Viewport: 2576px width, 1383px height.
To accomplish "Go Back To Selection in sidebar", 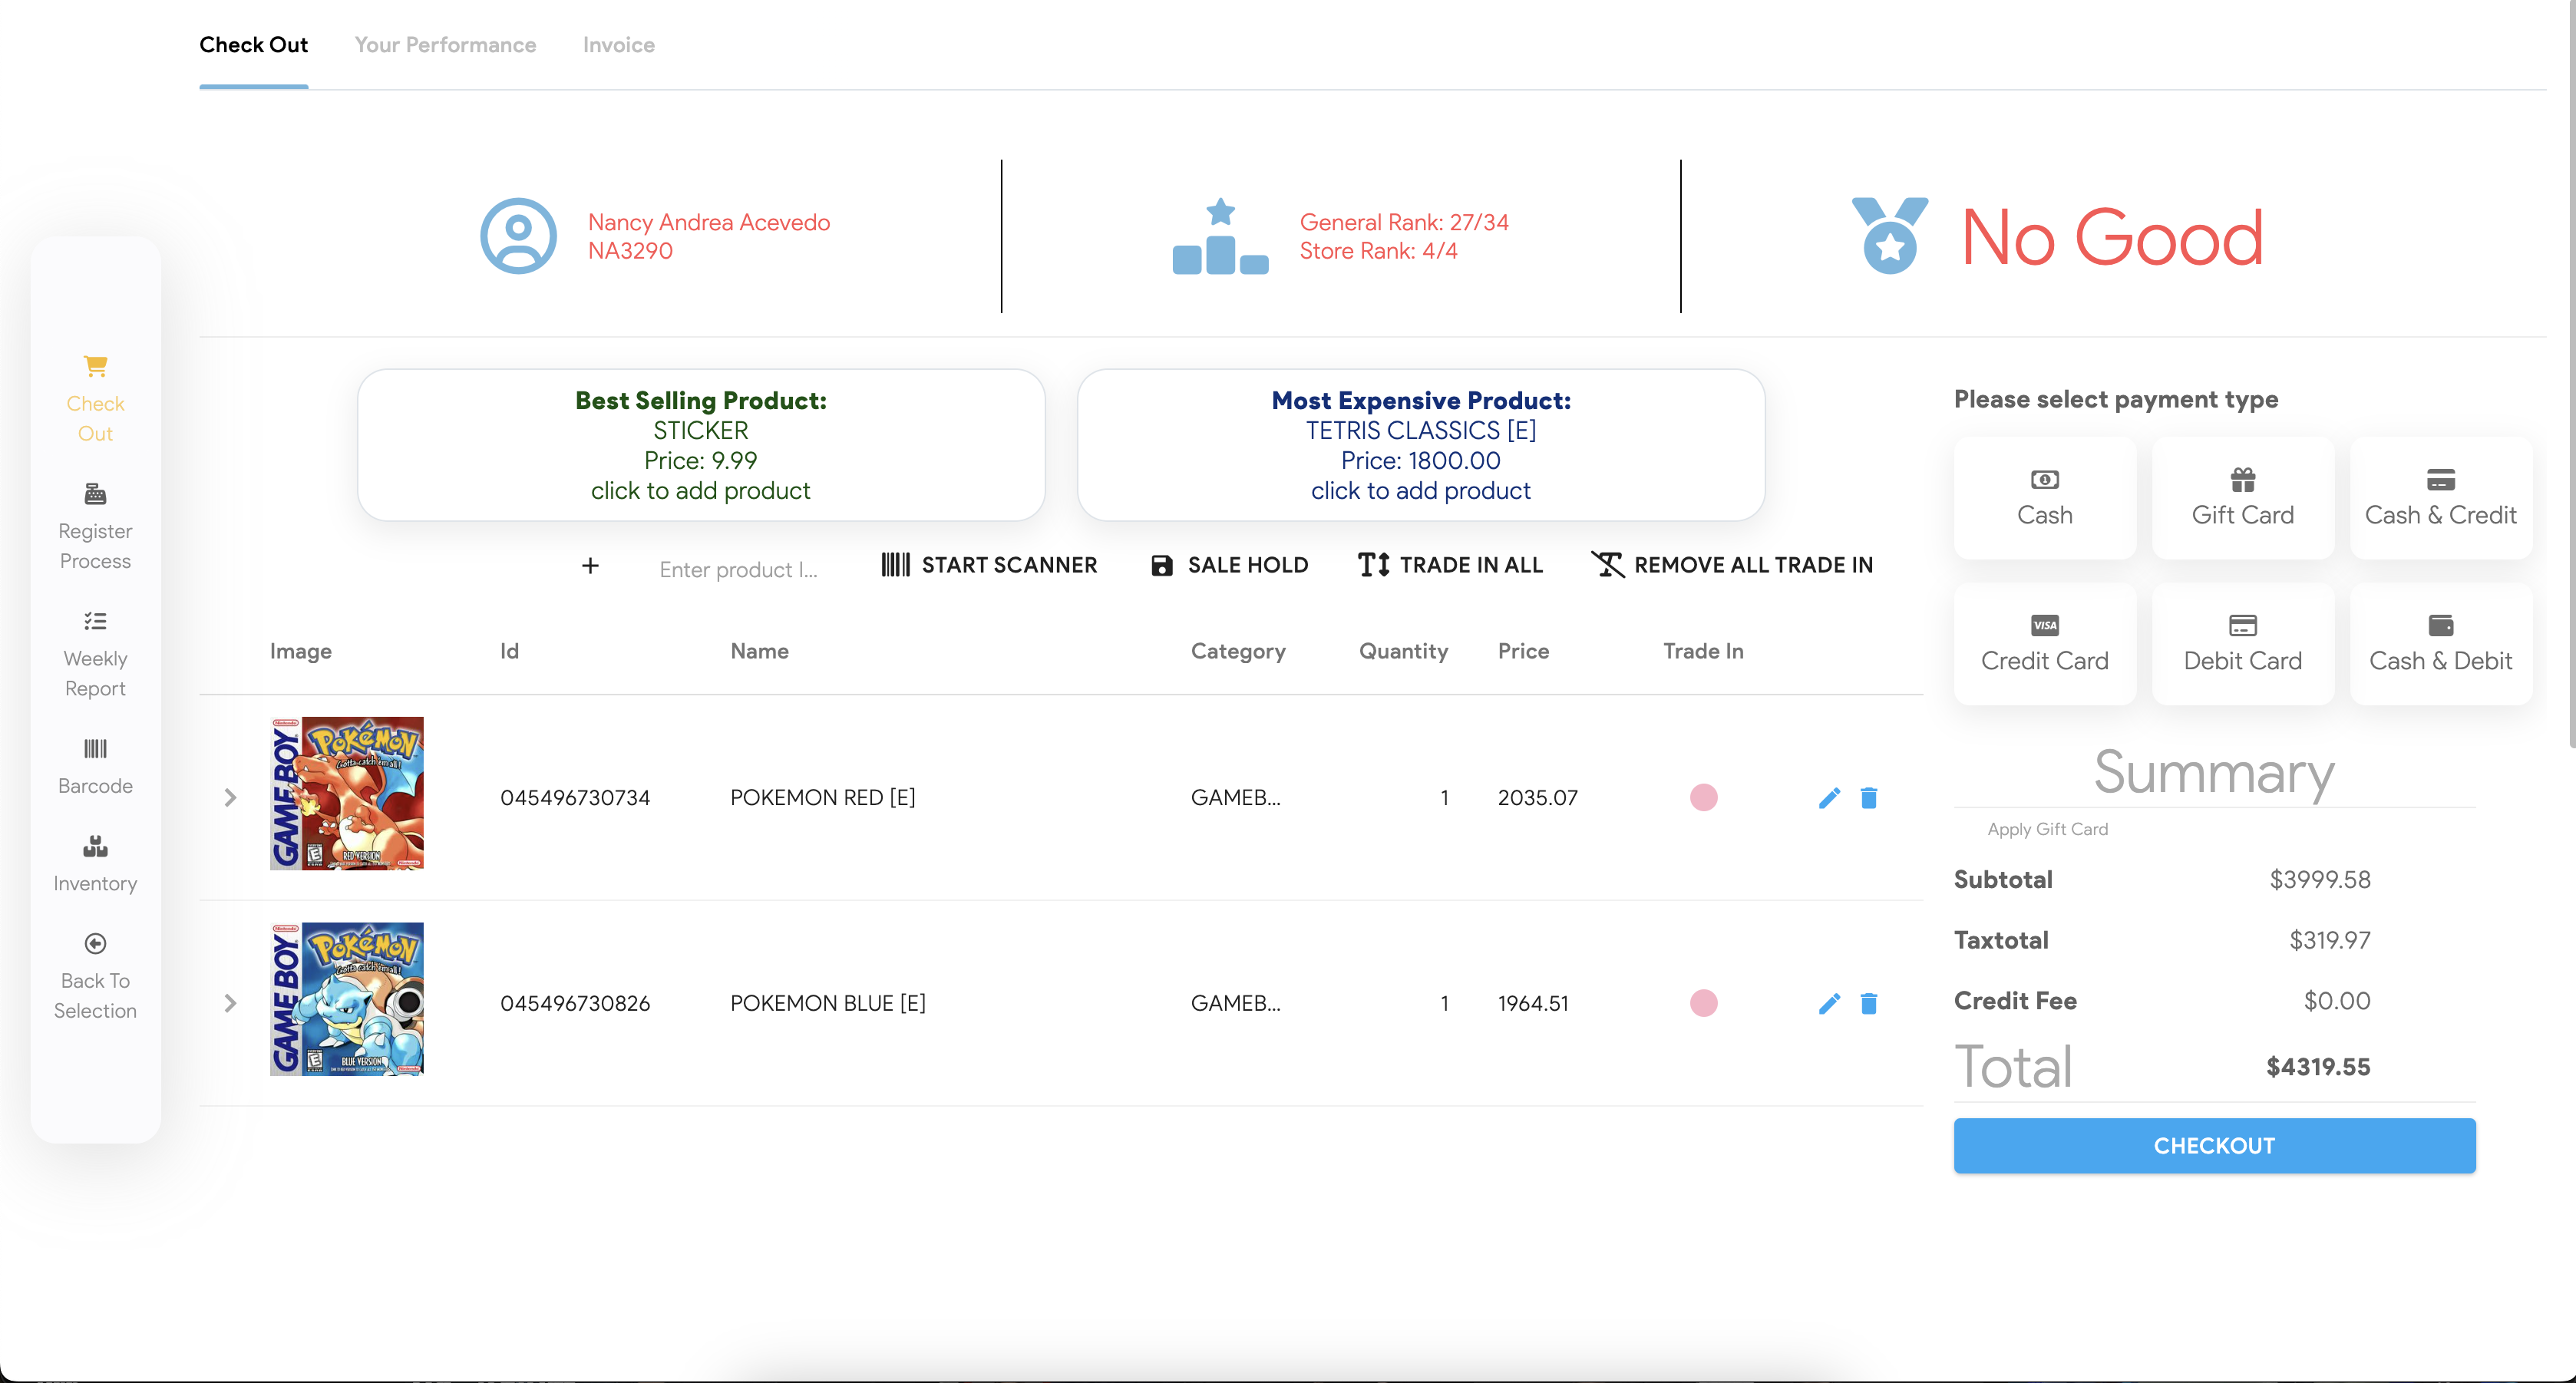I will [95, 976].
